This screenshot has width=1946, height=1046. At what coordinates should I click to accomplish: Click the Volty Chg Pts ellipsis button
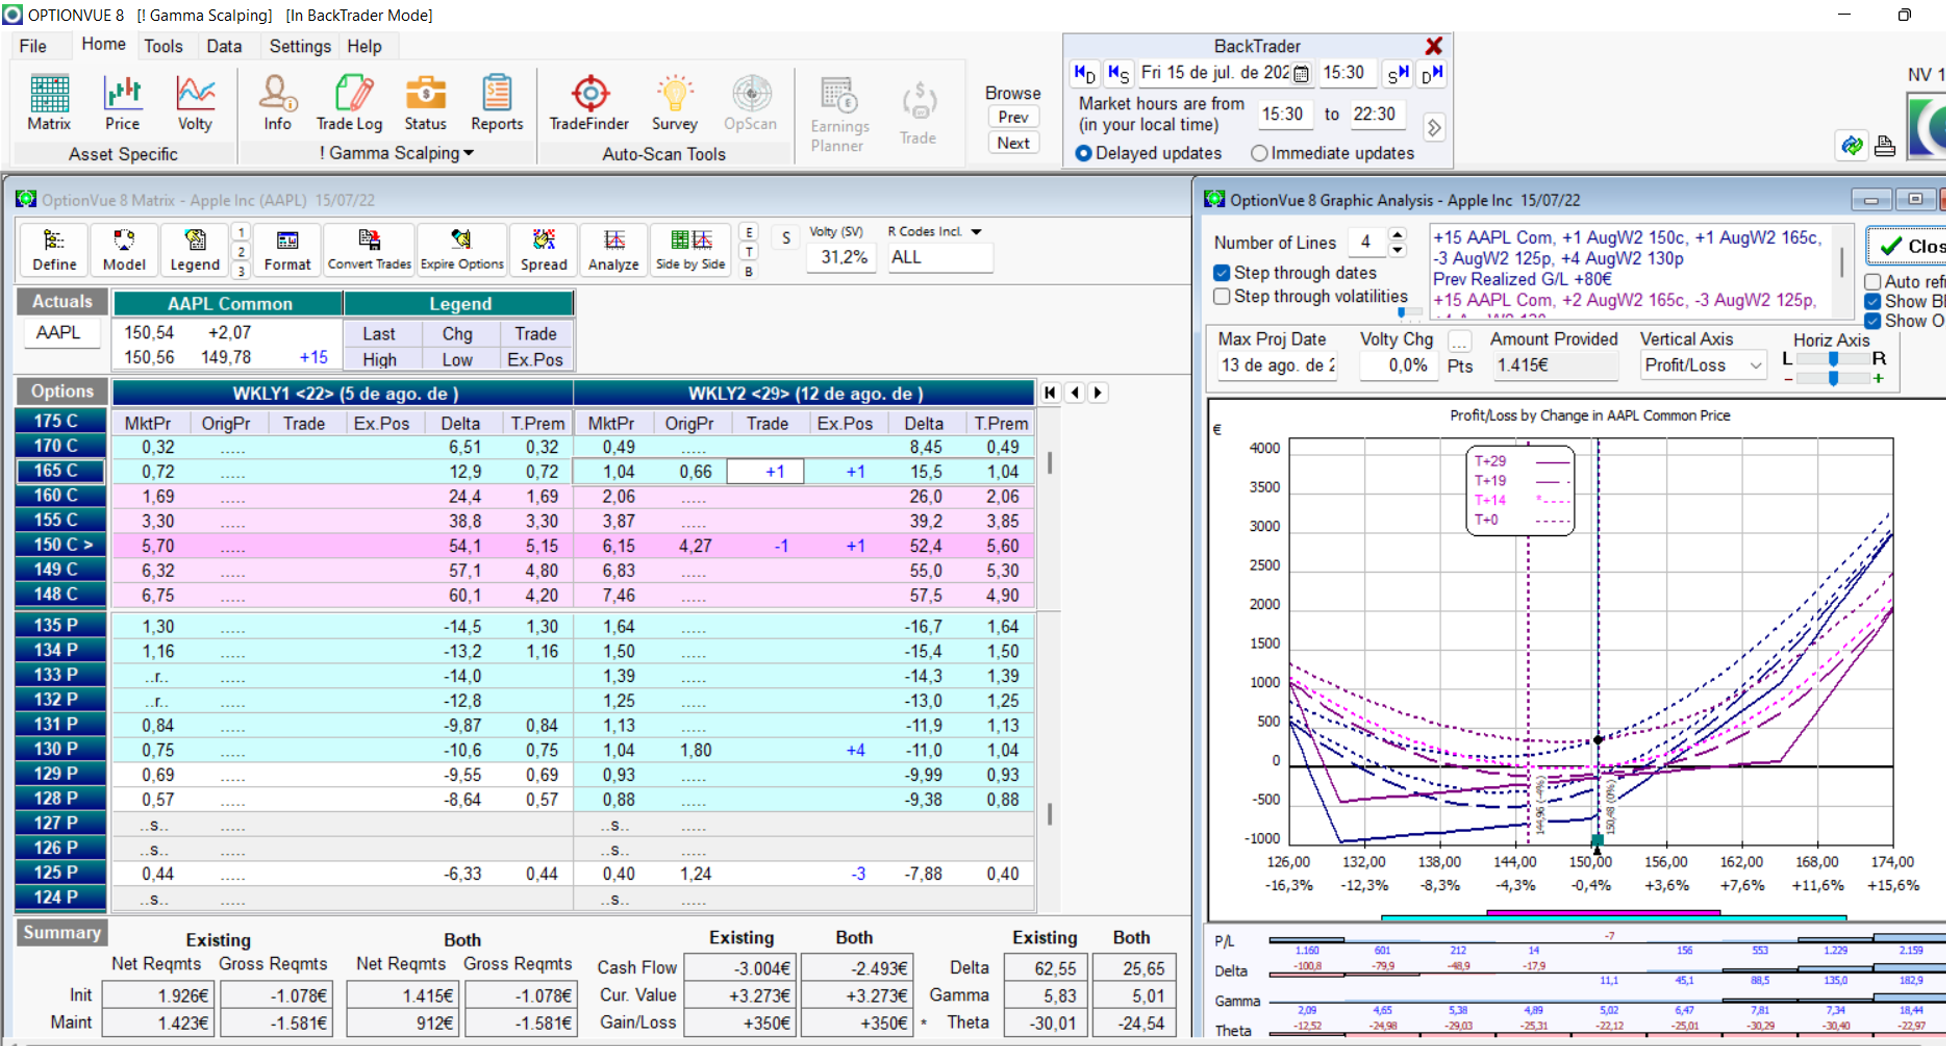[x=1459, y=340]
